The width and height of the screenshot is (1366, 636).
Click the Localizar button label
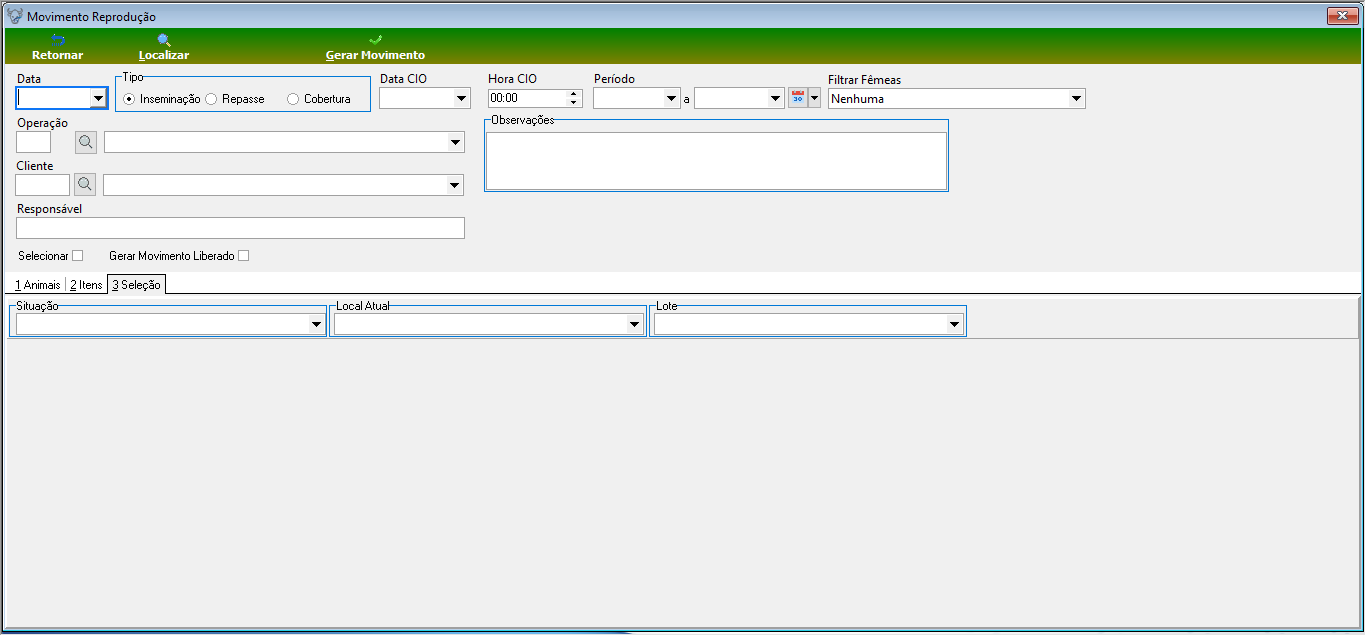click(164, 55)
